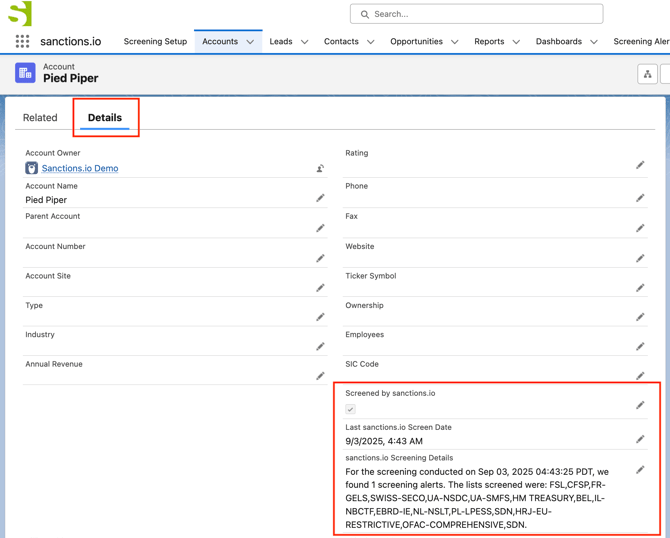Switch to the Related tab

(x=40, y=118)
